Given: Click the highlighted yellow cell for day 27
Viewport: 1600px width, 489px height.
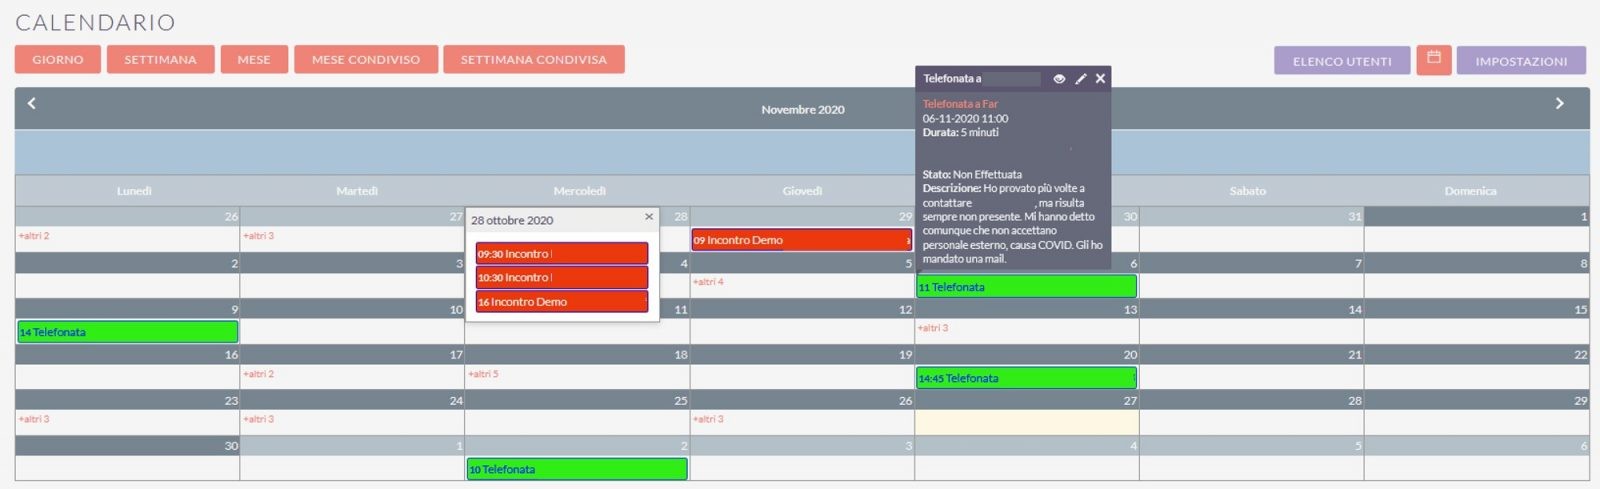Looking at the screenshot, I should (x=1027, y=422).
